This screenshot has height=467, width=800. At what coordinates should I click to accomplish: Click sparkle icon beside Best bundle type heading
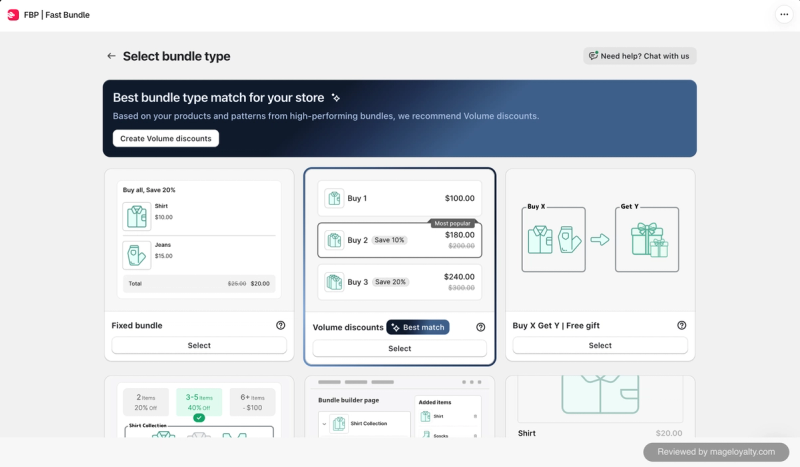pyautogui.click(x=336, y=97)
